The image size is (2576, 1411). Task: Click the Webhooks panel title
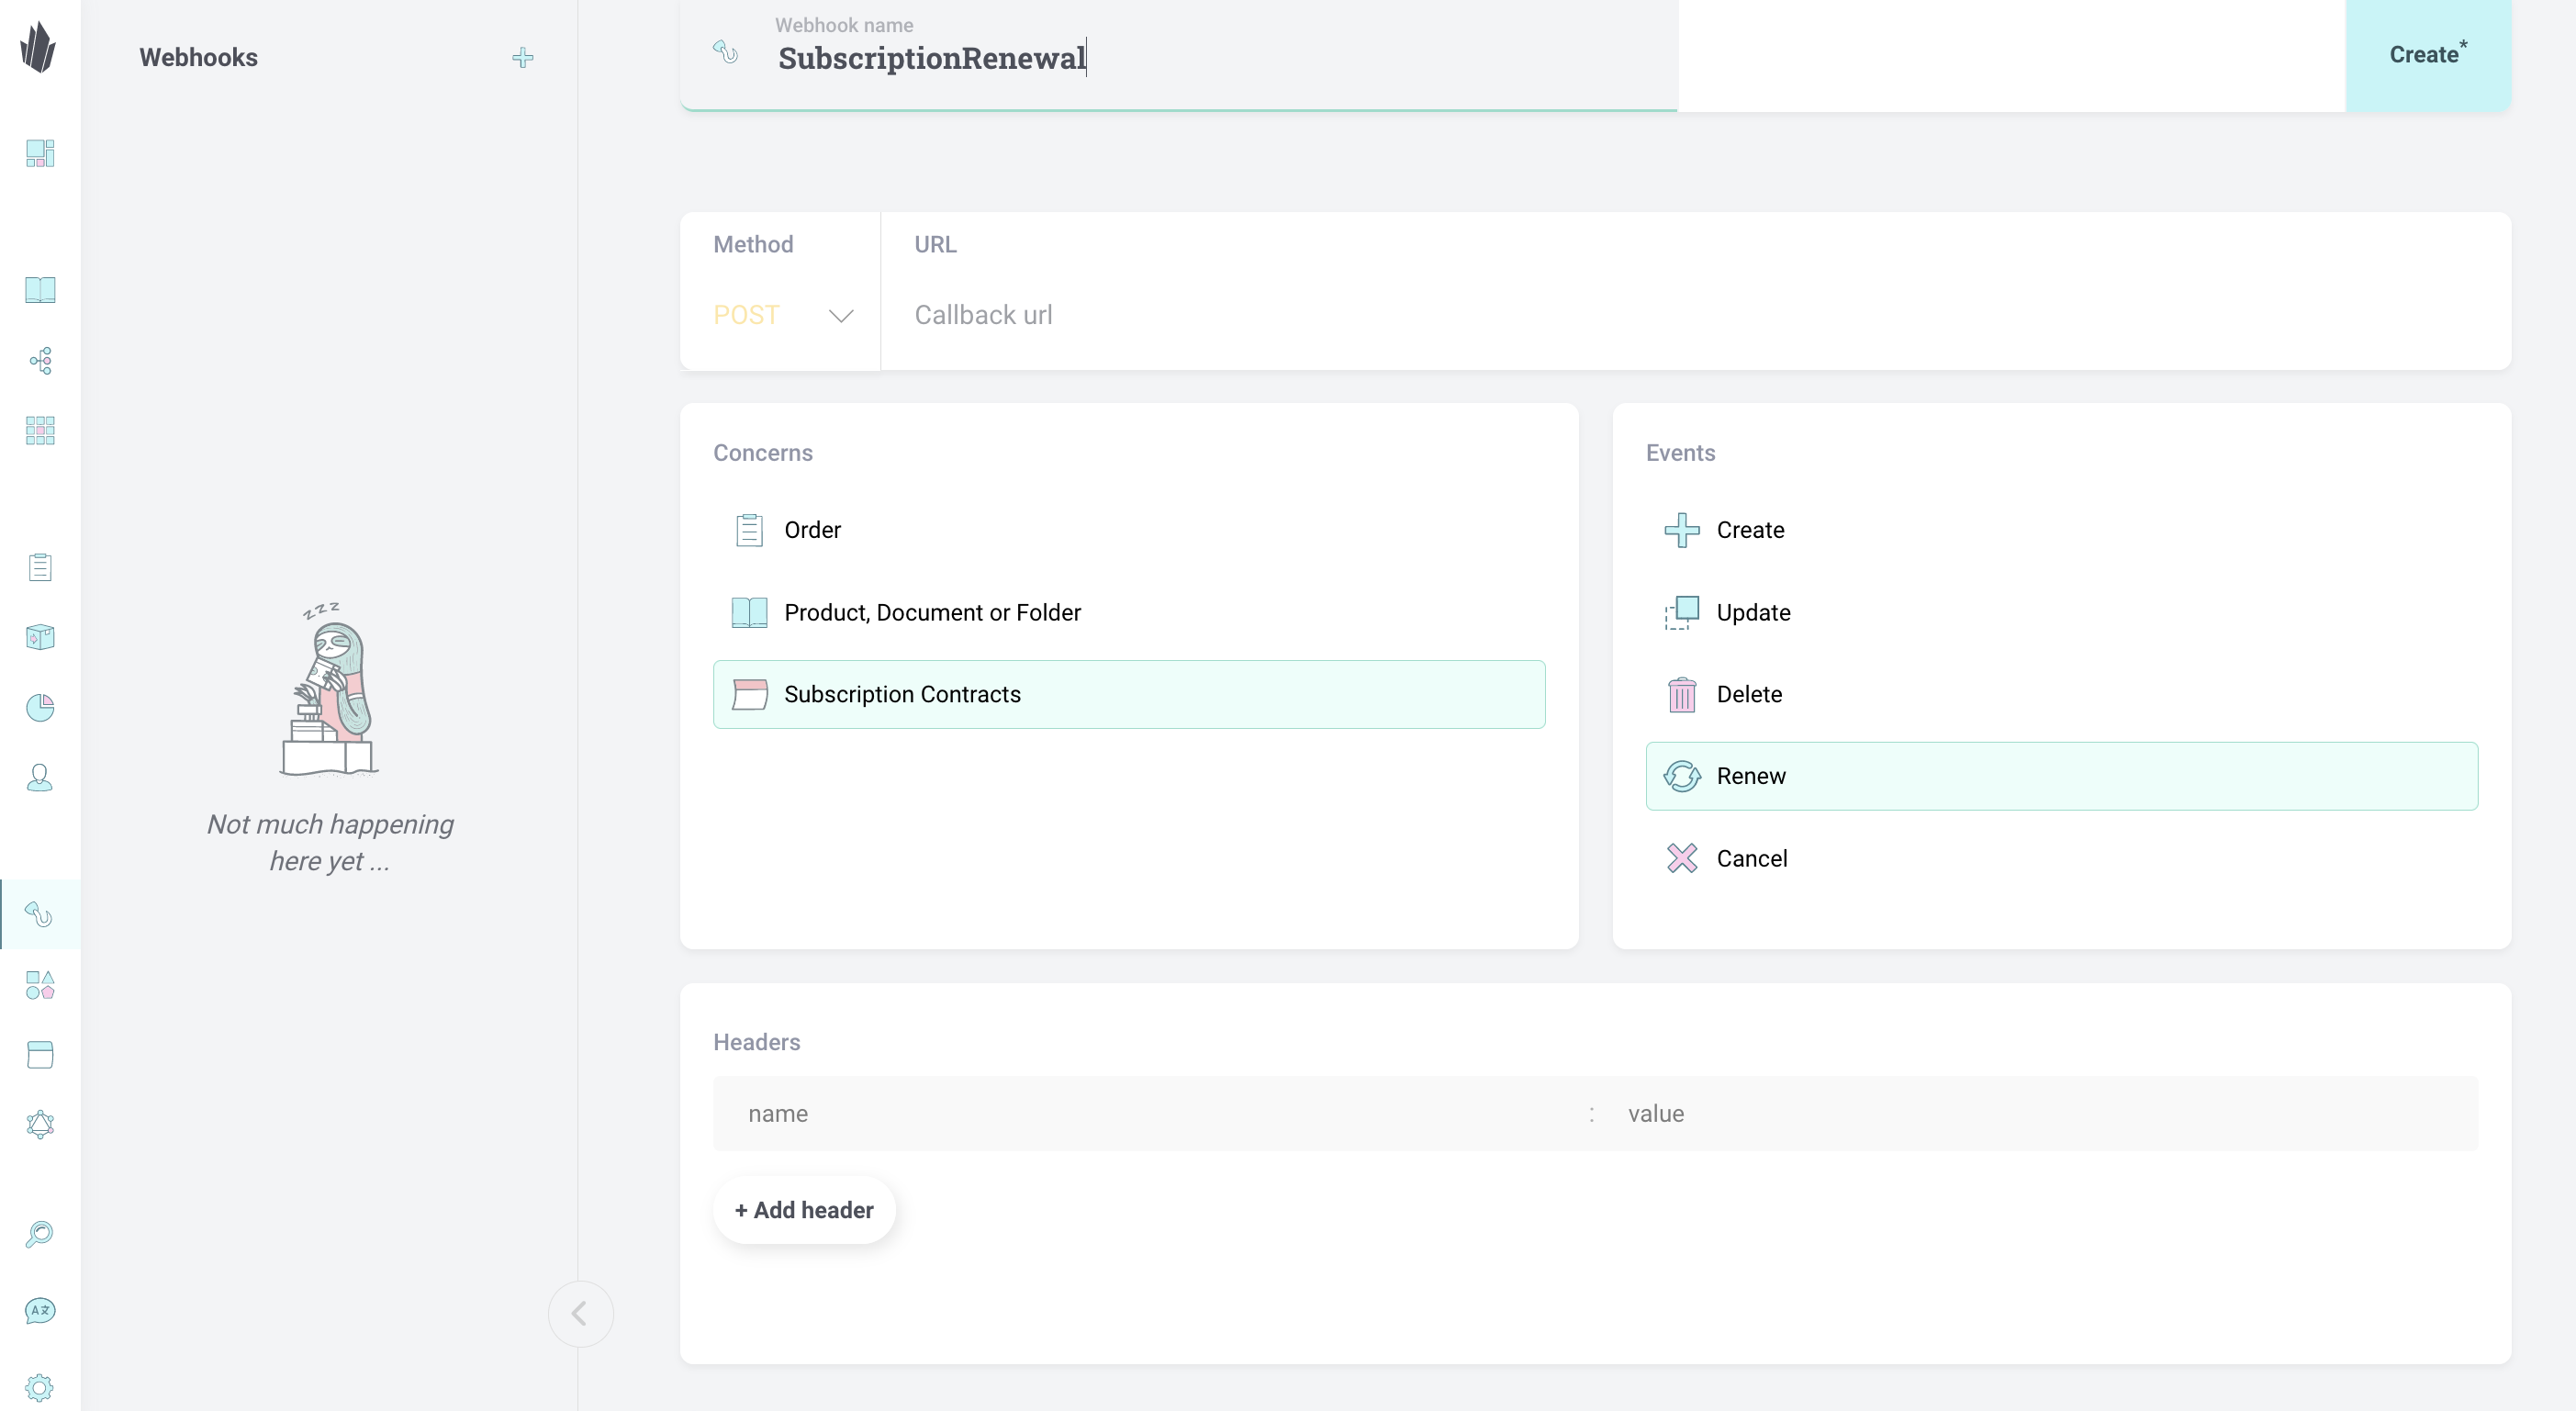[x=198, y=58]
